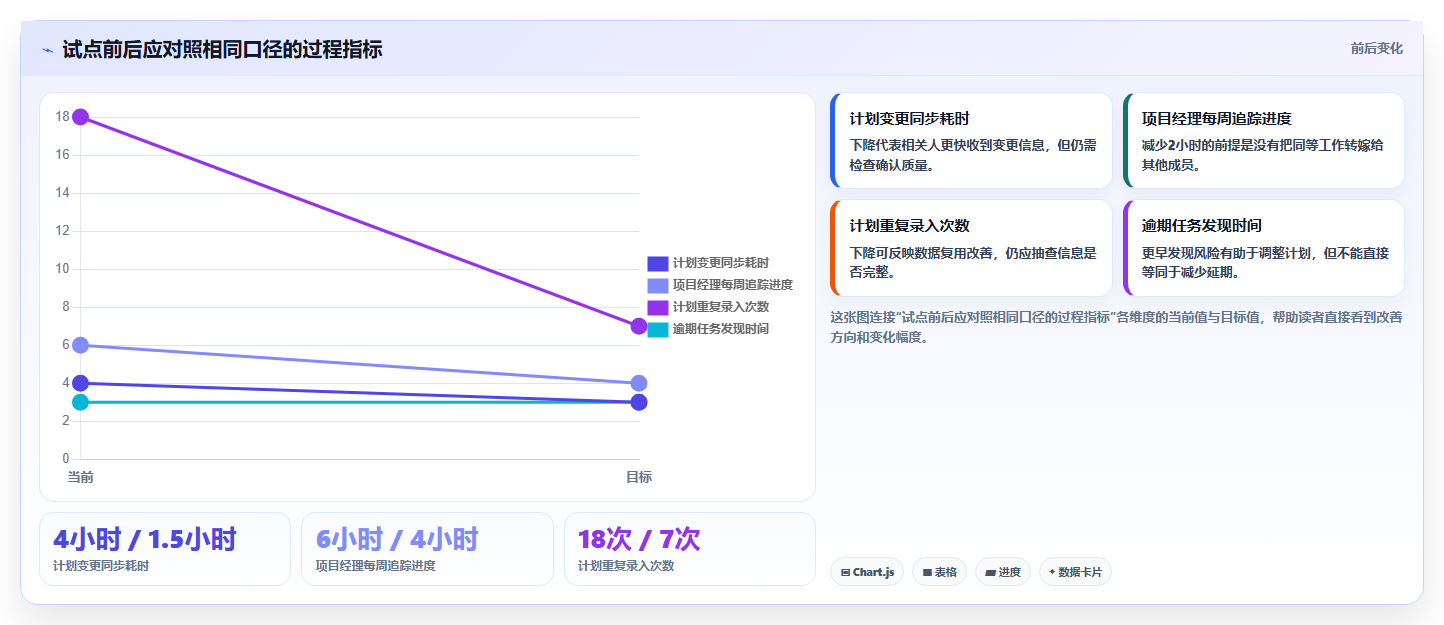The height and width of the screenshot is (625, 1444).
Task: Click the purple legend swatch for 计划重复录入次数
Action: 658,307
